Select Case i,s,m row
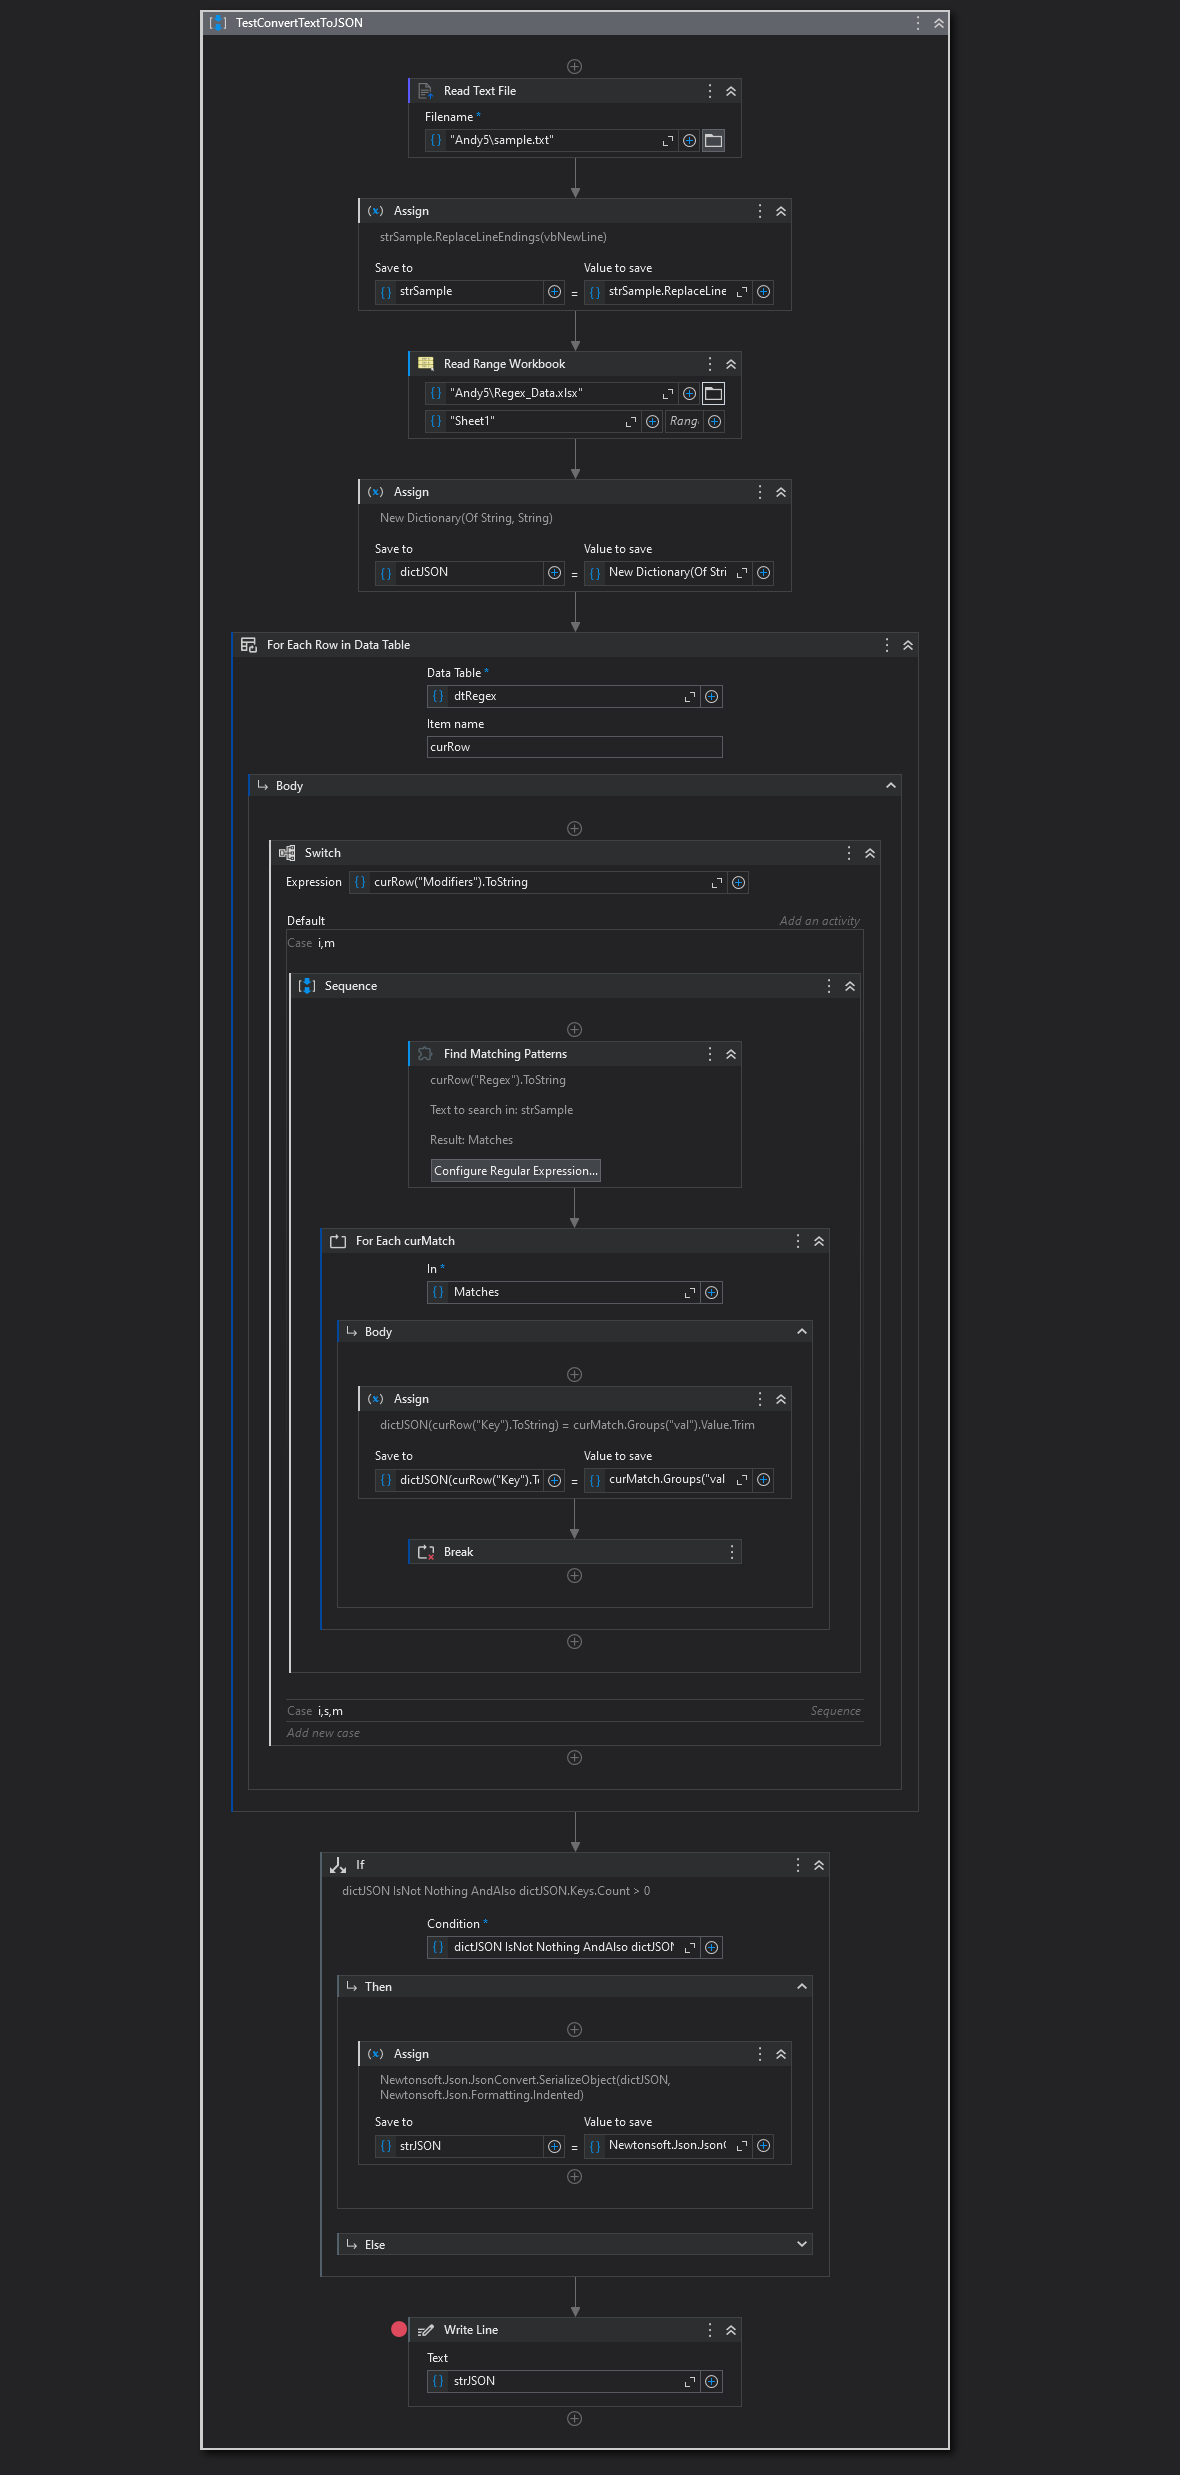This screenshot has width=1180, height=2475. pos(574,1711)
